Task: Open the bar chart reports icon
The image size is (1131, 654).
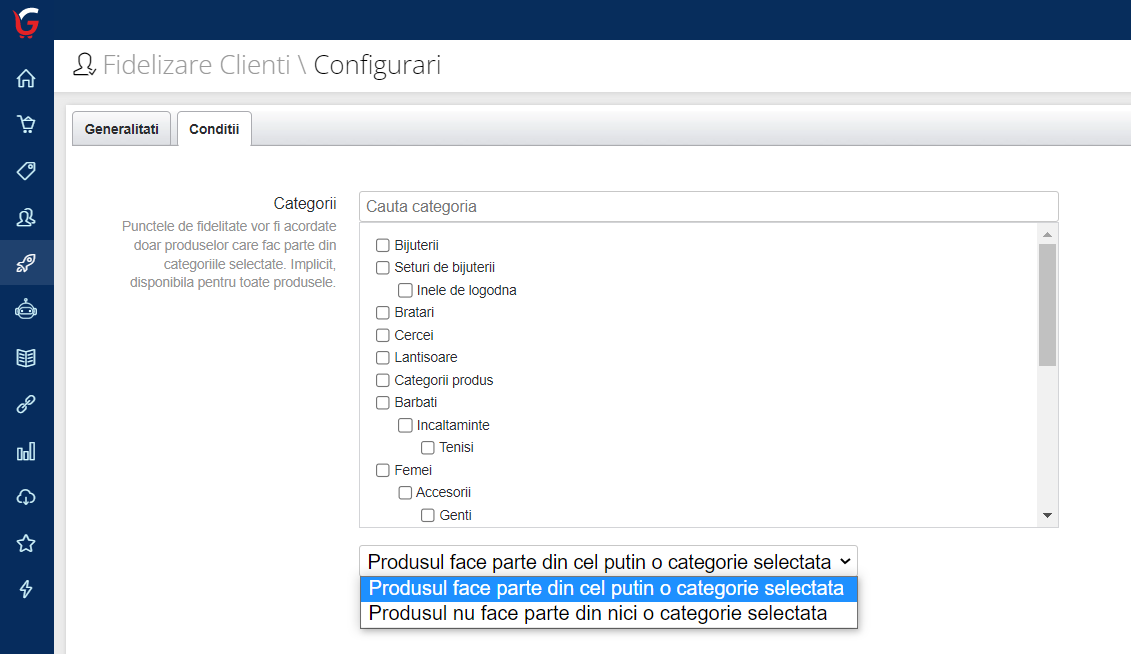Action: (x=26, y=451)
